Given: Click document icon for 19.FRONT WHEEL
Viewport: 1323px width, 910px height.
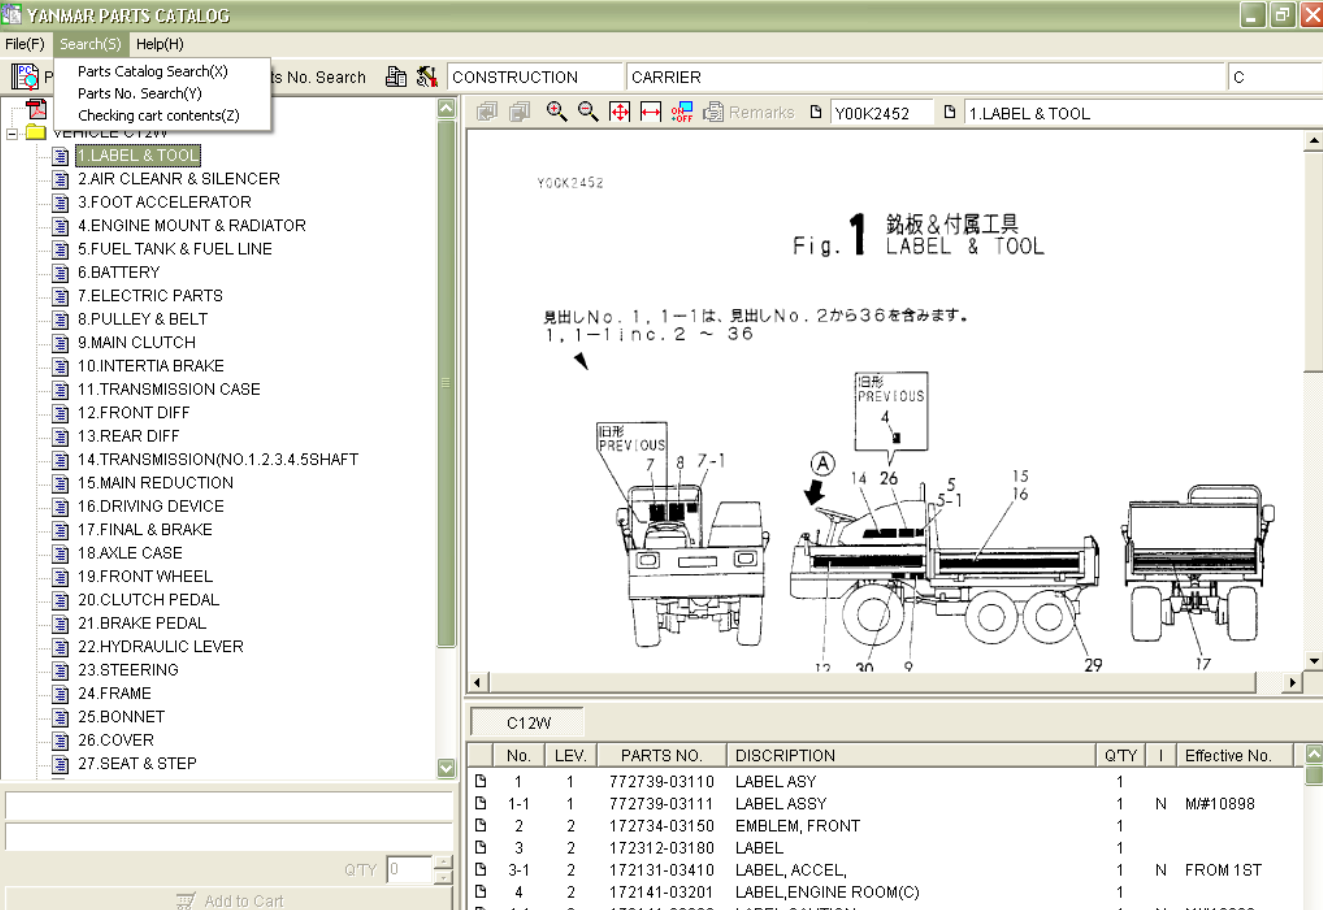Looking at the screenshot, I should click(x=61, y=576).
